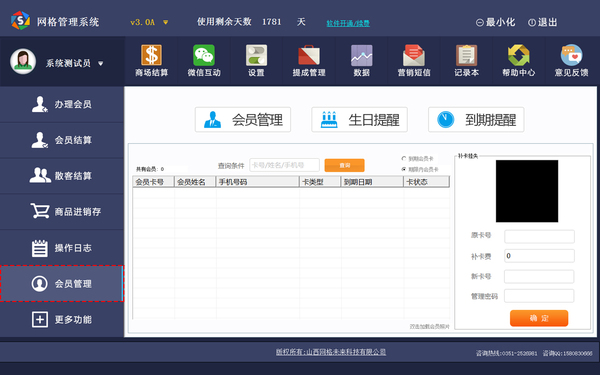Open 数据 chart icon
Viewport: 600px width, 375px height.
pyautogui.click(x=362, y=55)
